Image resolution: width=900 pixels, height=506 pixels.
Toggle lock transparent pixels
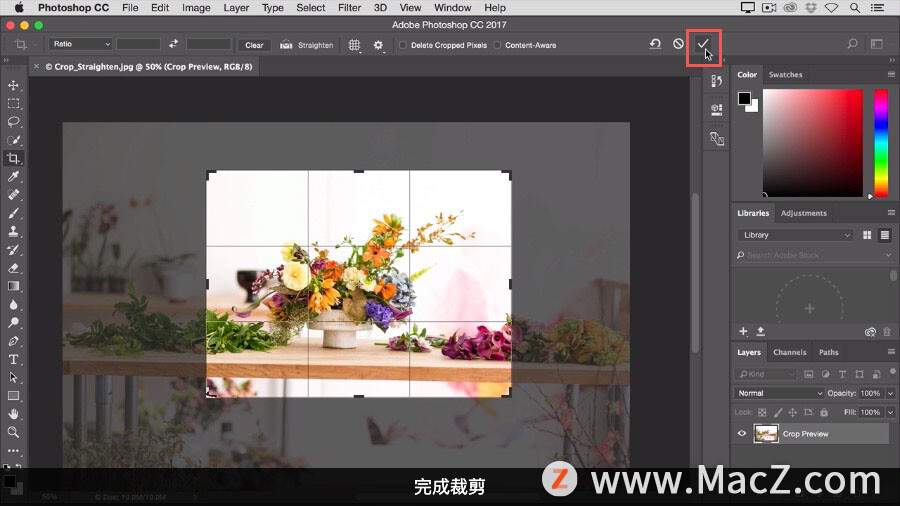(762, 412)
